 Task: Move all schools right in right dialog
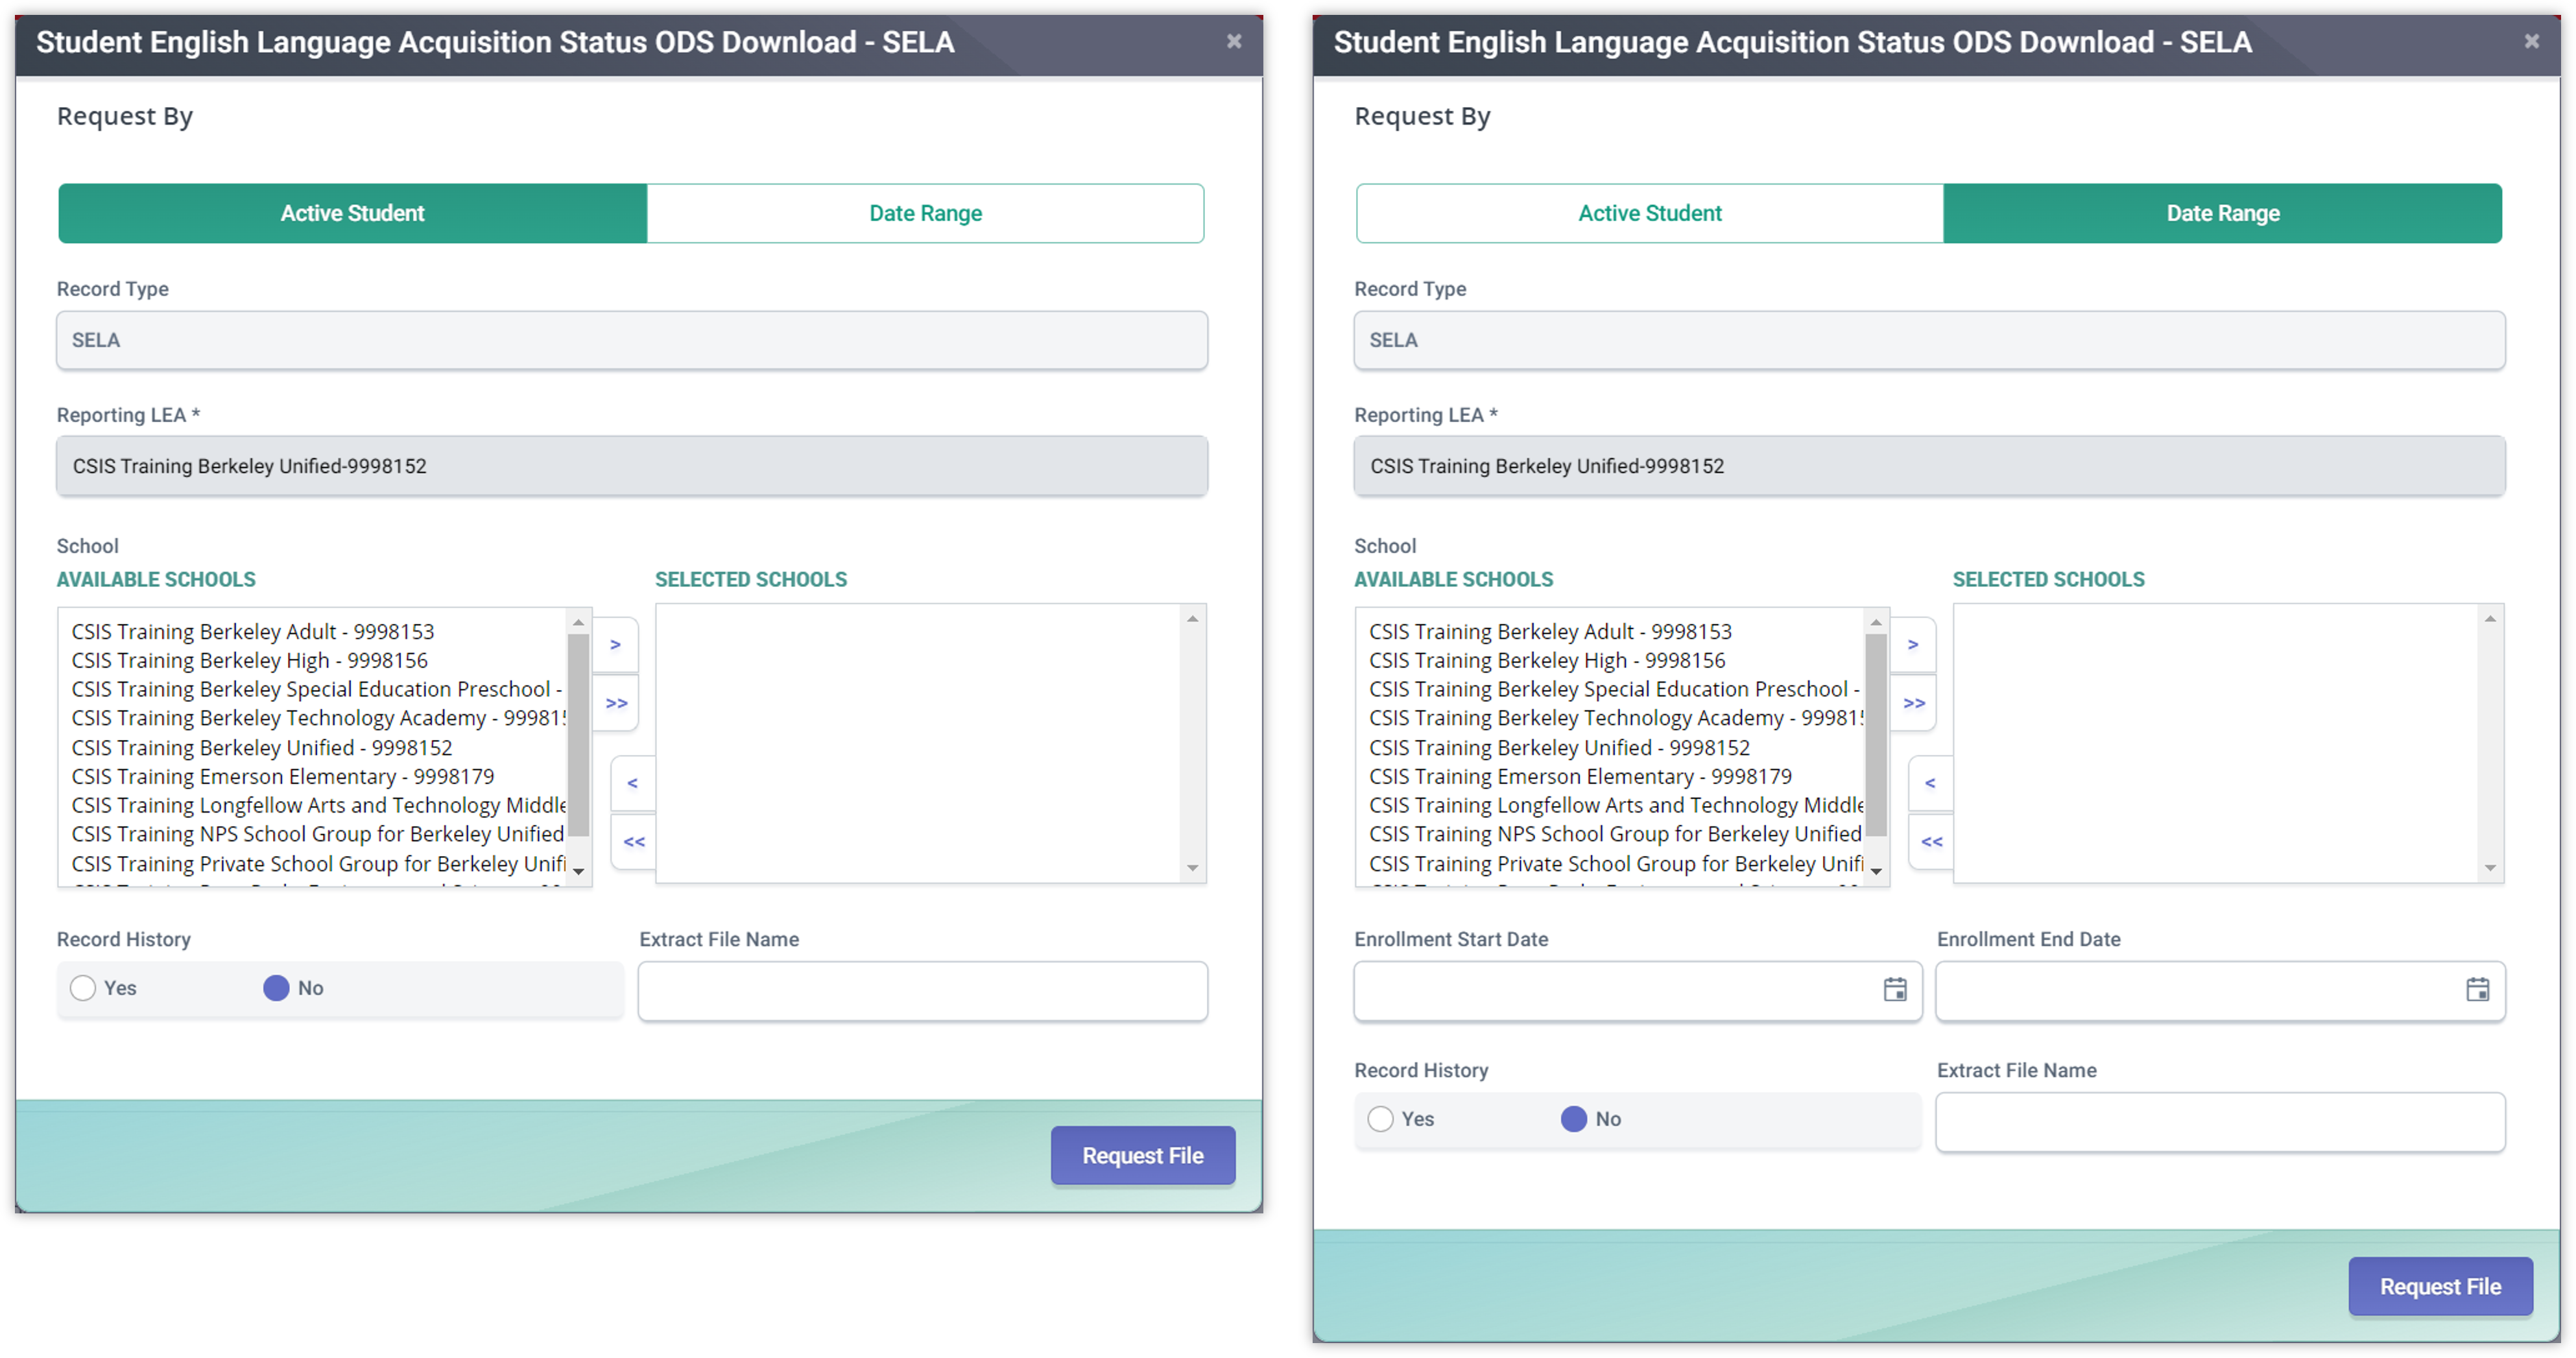1913,703
